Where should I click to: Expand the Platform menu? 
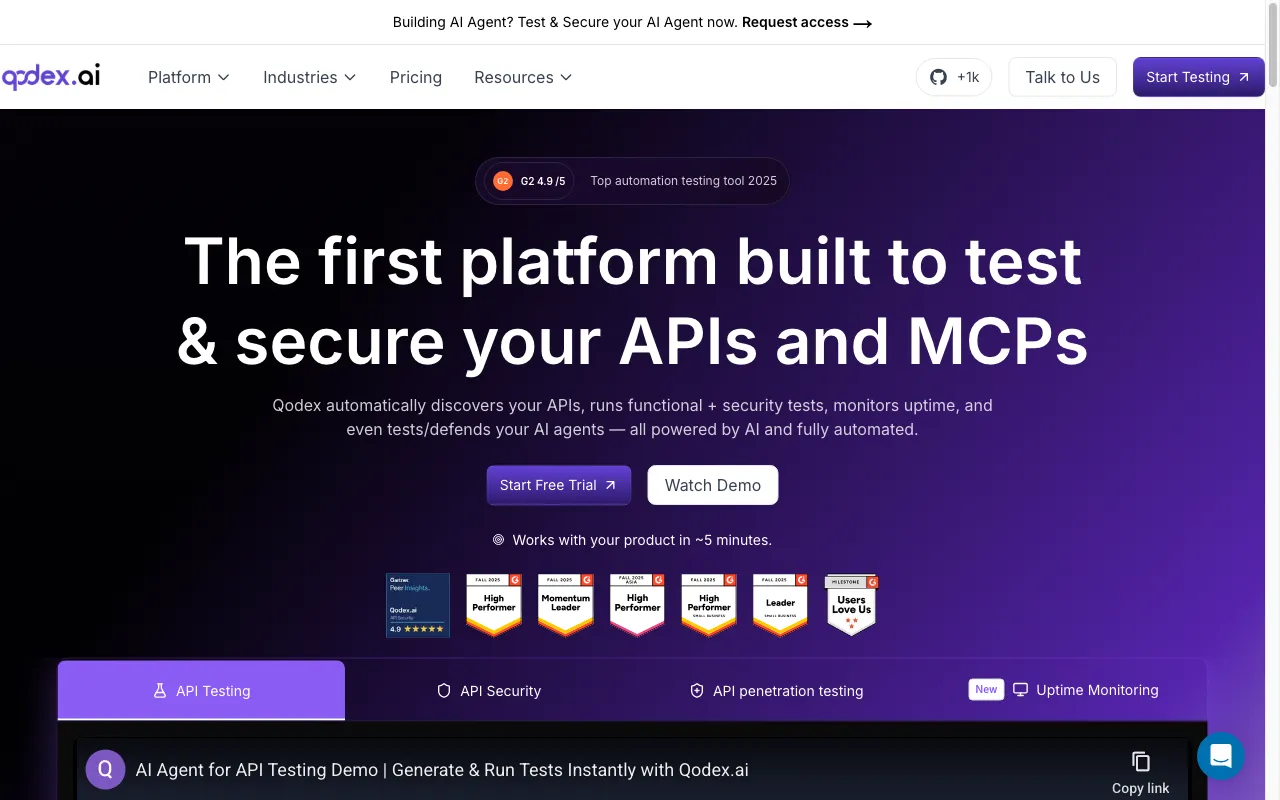point(189,77)
